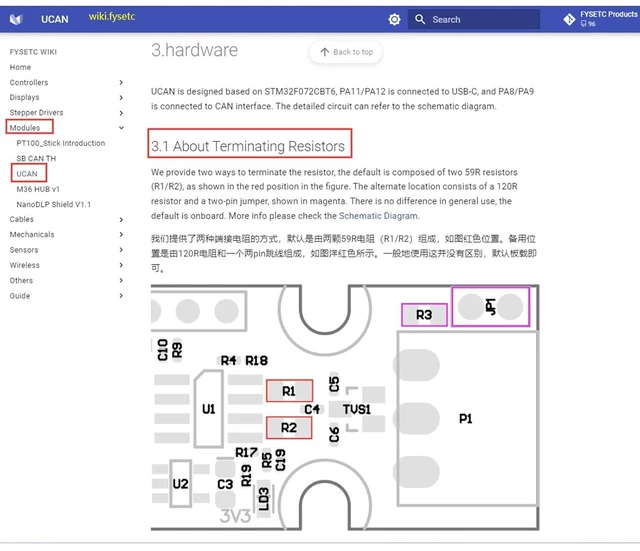Viewport: 640px width, 551px height.
Task: Click the Displays sidebar label
Action: pos(24,98)
